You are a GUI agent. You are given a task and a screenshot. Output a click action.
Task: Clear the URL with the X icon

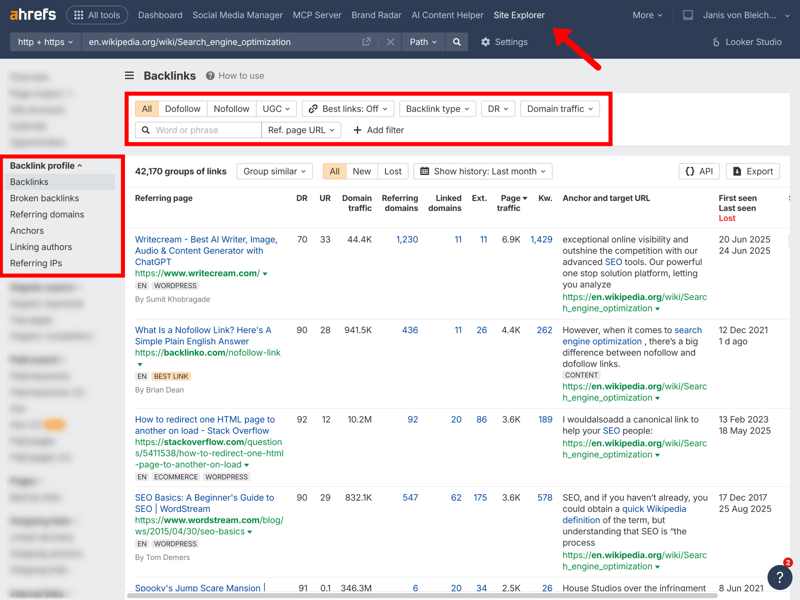click(x=390, y=42)
